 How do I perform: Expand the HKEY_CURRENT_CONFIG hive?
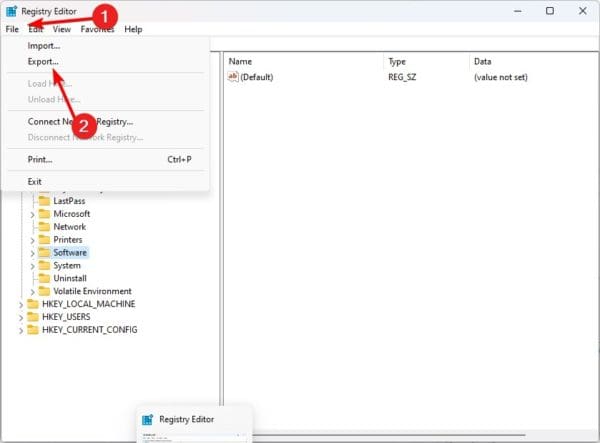tap(21, 331)
